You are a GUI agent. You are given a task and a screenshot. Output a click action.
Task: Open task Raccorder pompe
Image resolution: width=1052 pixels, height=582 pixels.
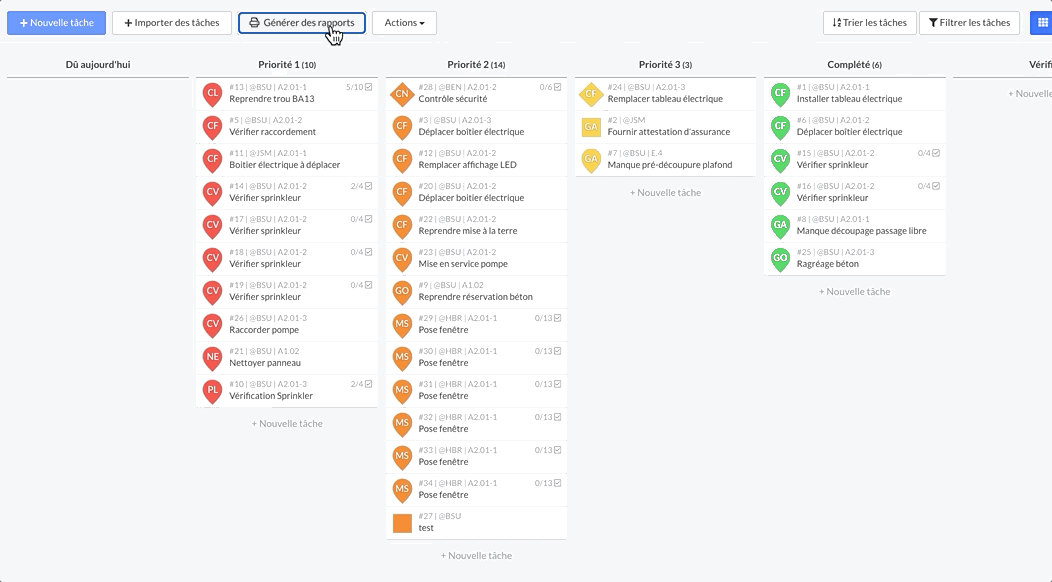tap(287, 325)
